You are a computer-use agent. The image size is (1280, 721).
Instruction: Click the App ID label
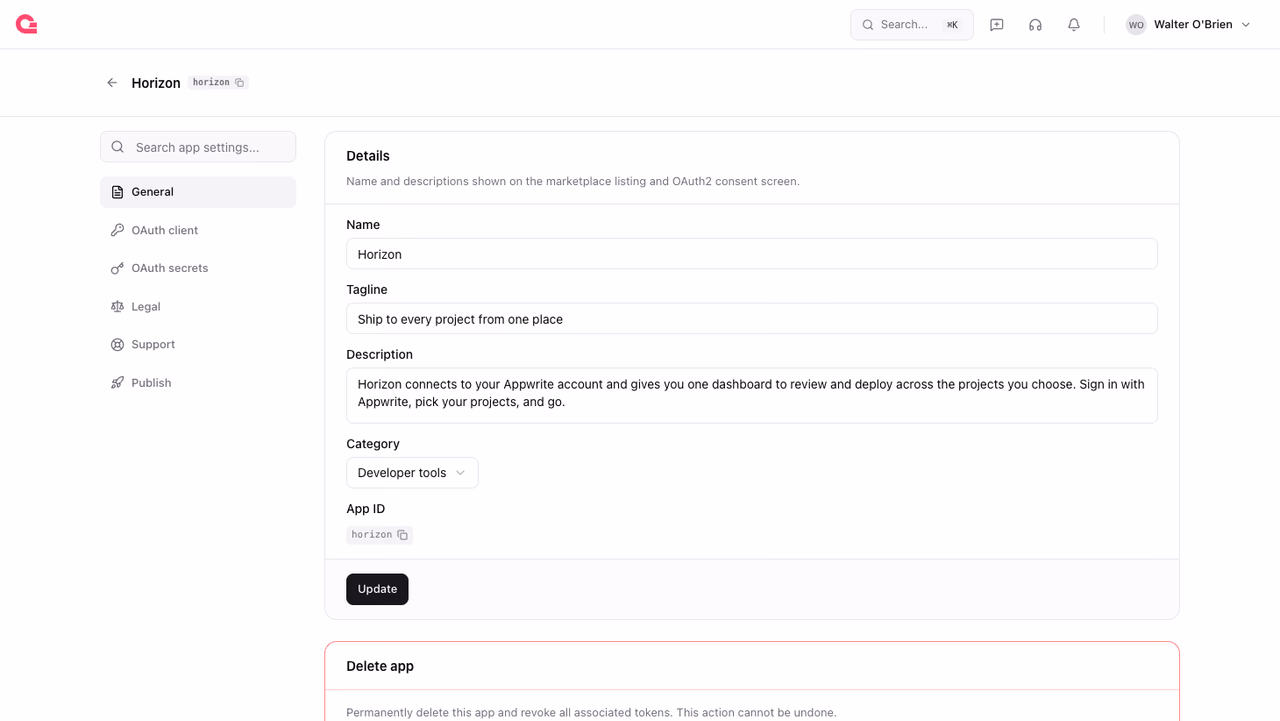pyautogui.click(x=366, y=509)
